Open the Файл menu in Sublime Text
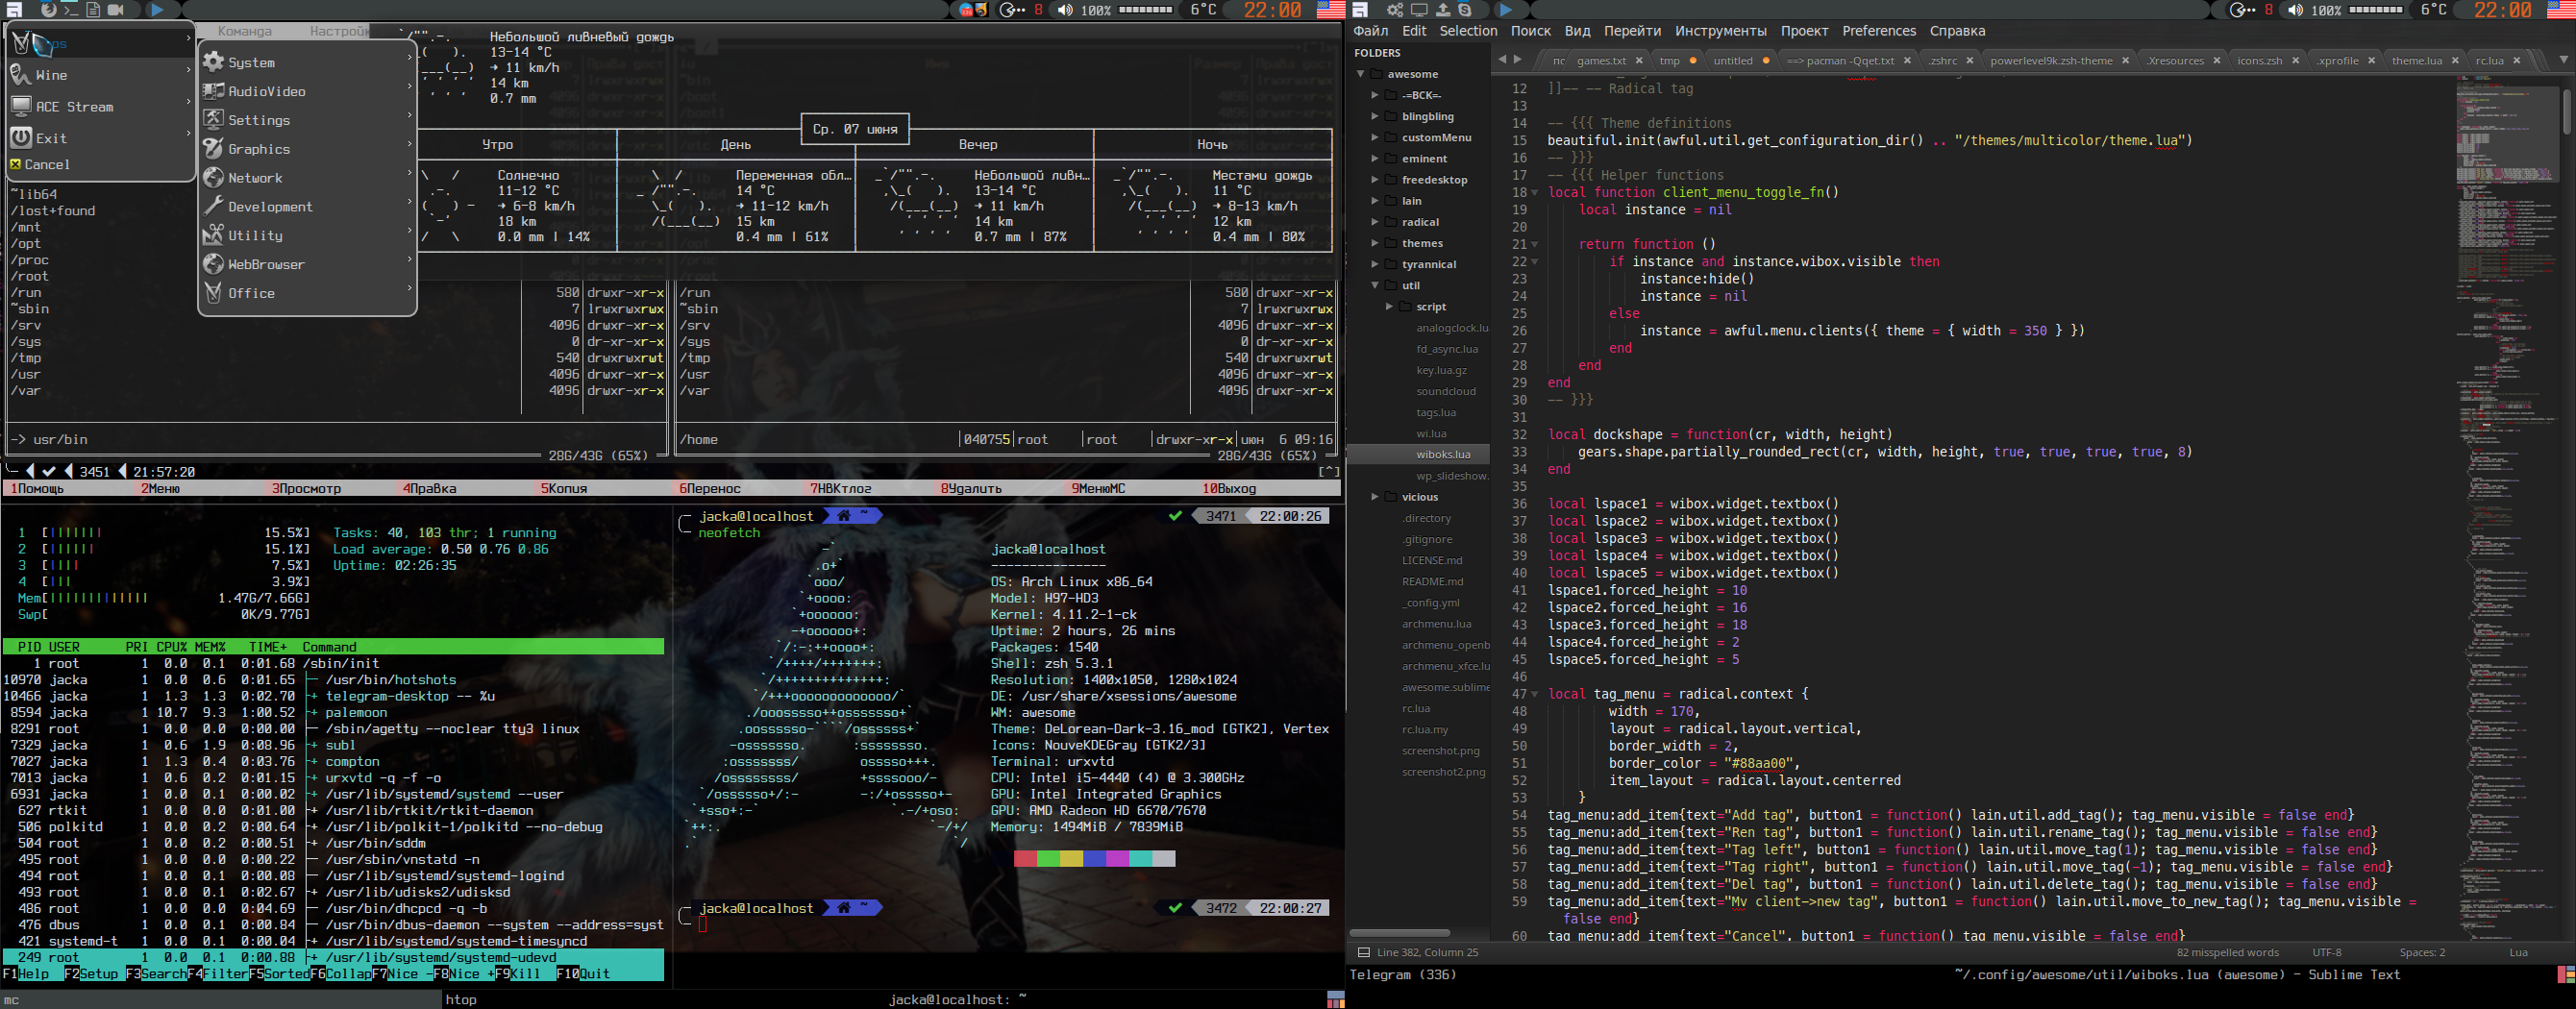 pyautogui.click(x=1370, y=31)
